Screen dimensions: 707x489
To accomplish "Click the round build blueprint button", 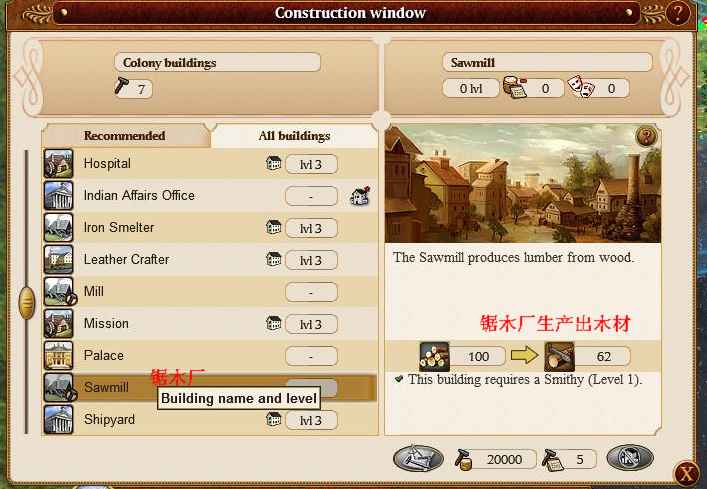I will coord(418,458).
